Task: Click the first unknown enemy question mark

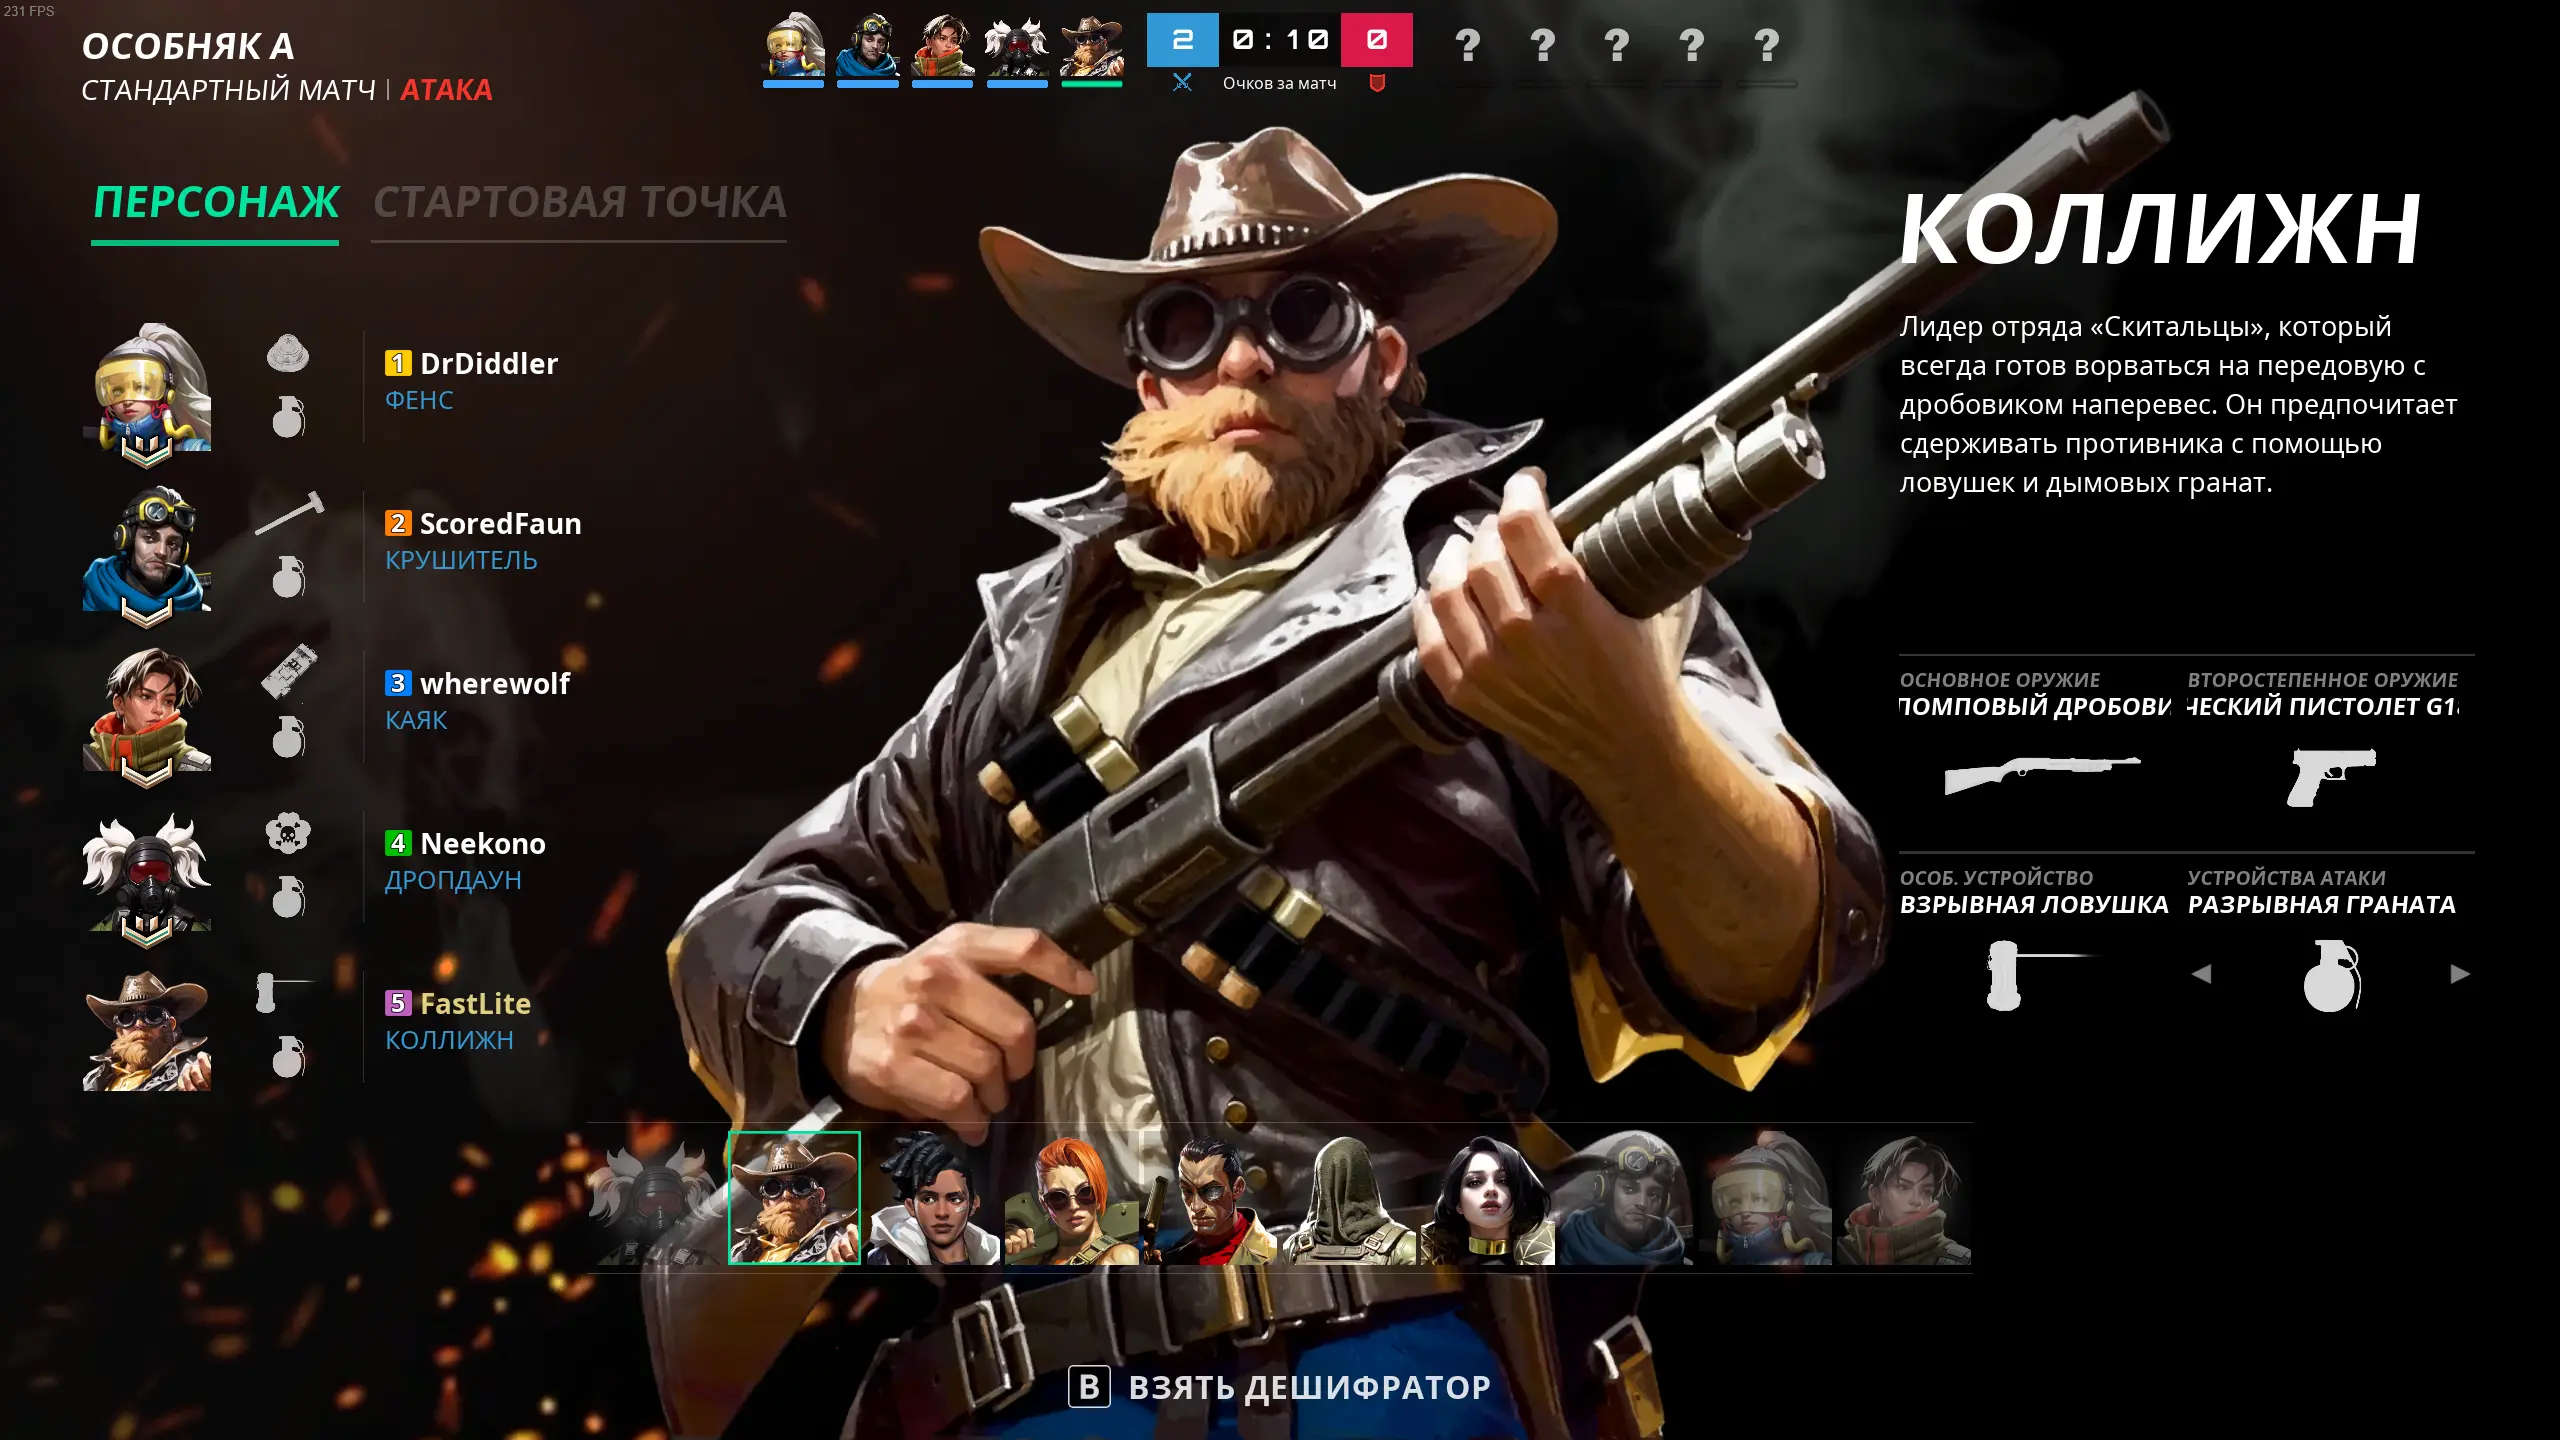Action: 1467,45
